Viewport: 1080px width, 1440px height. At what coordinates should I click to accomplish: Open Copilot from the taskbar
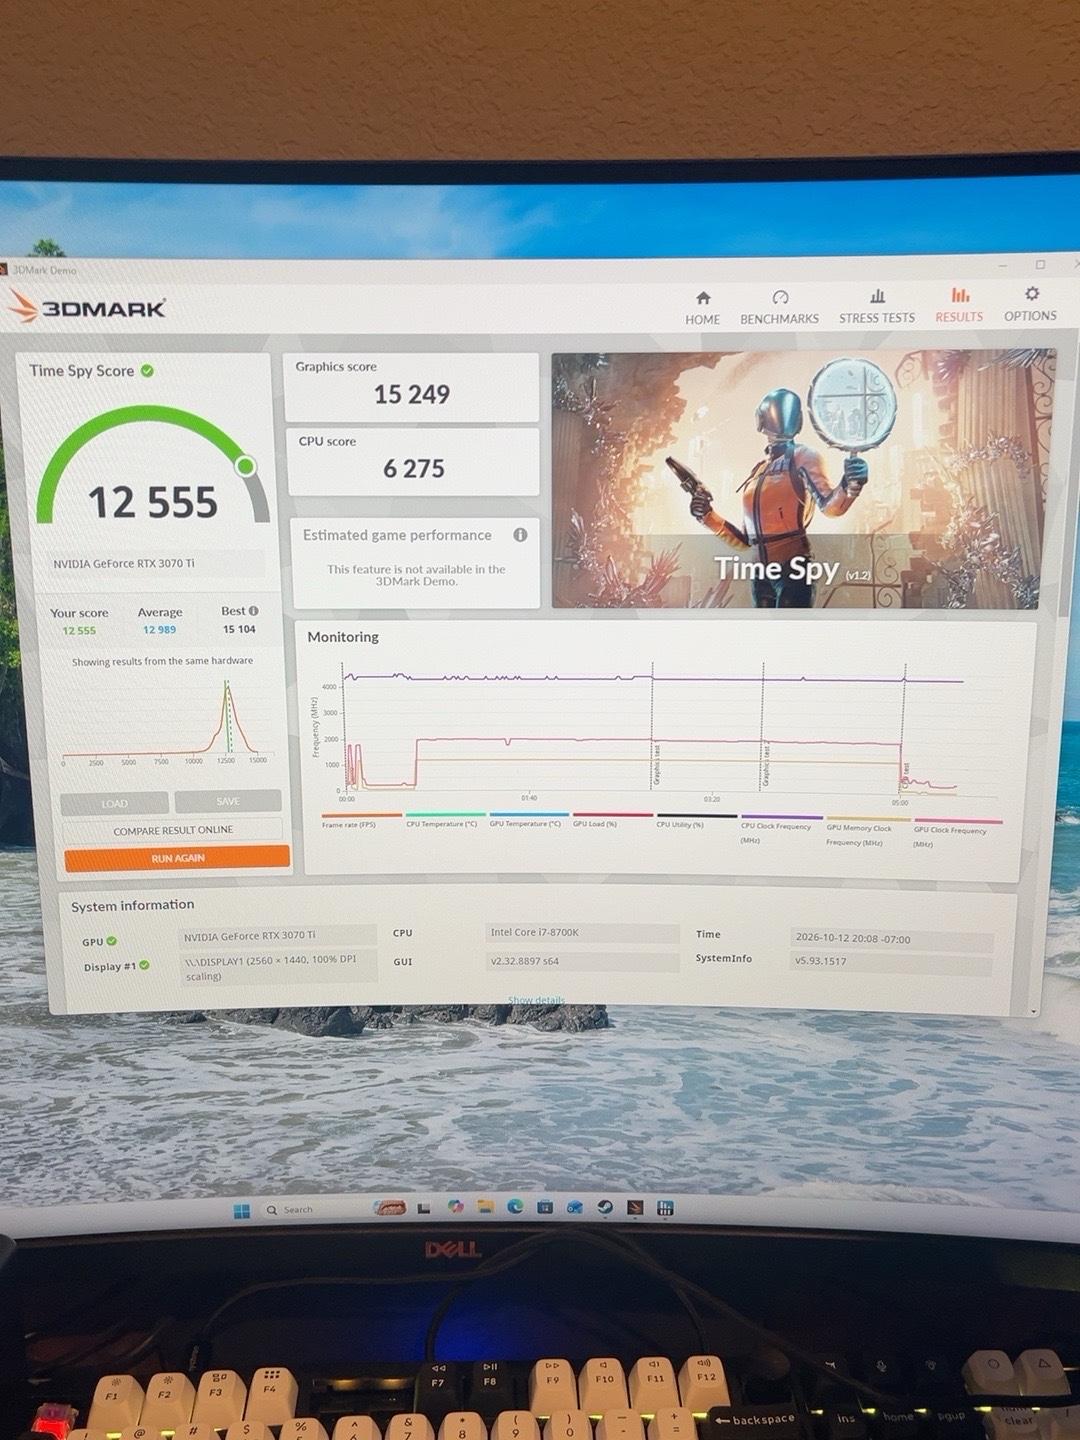click(455, 1207)
